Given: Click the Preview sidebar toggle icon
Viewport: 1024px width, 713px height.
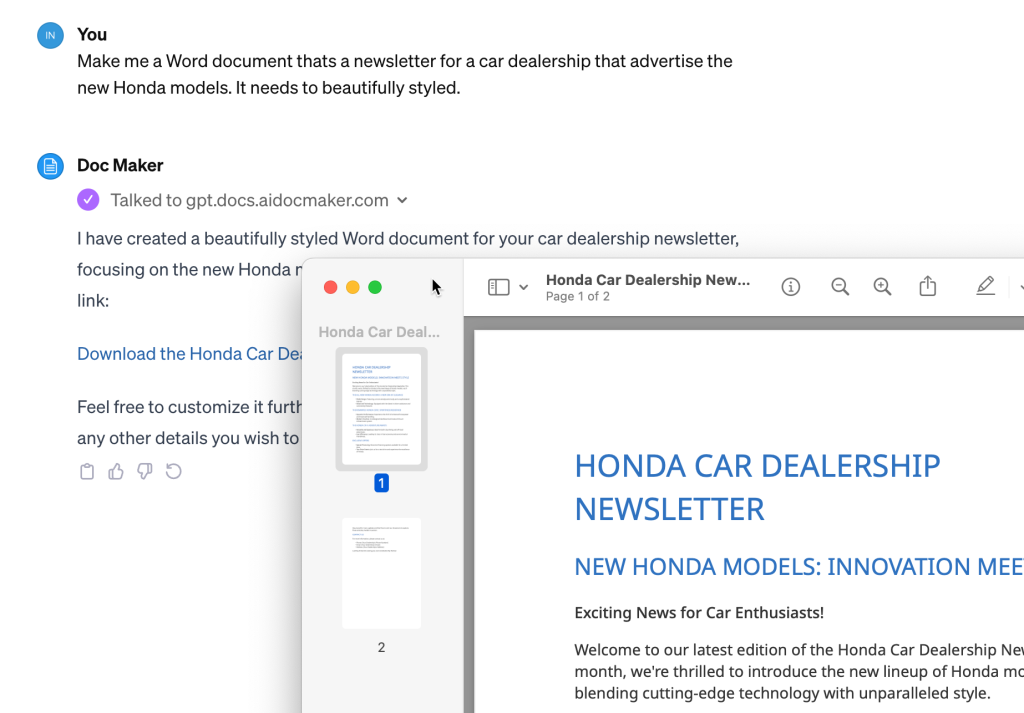Looking at the screenshot, I should [498, 287].
